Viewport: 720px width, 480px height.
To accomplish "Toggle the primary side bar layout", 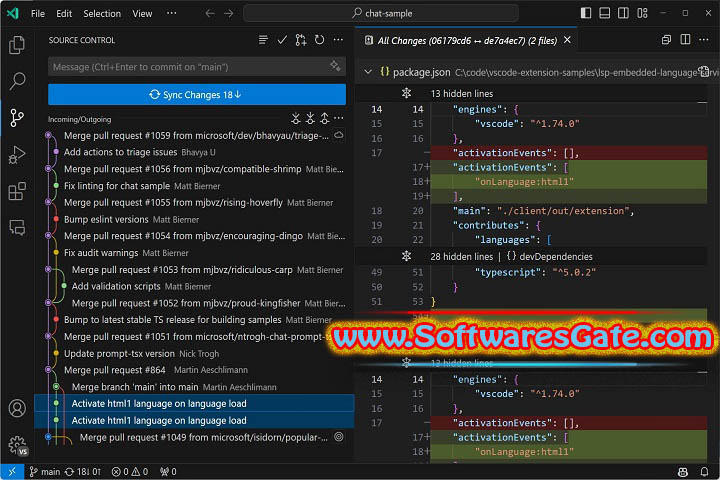I will point(586,13).
